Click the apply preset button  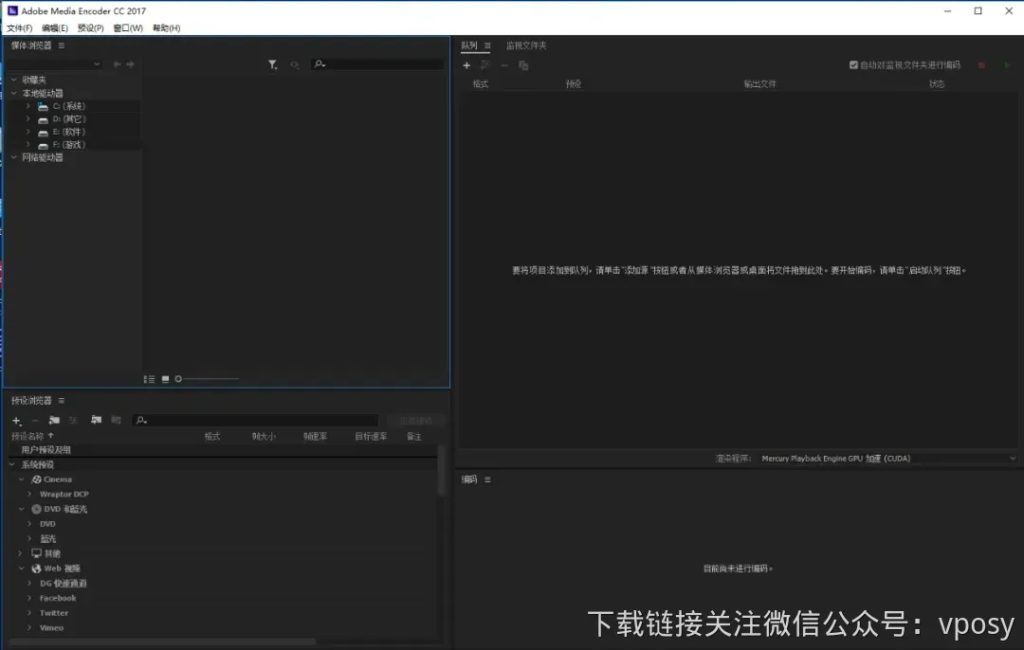click(x=415, y=420)
